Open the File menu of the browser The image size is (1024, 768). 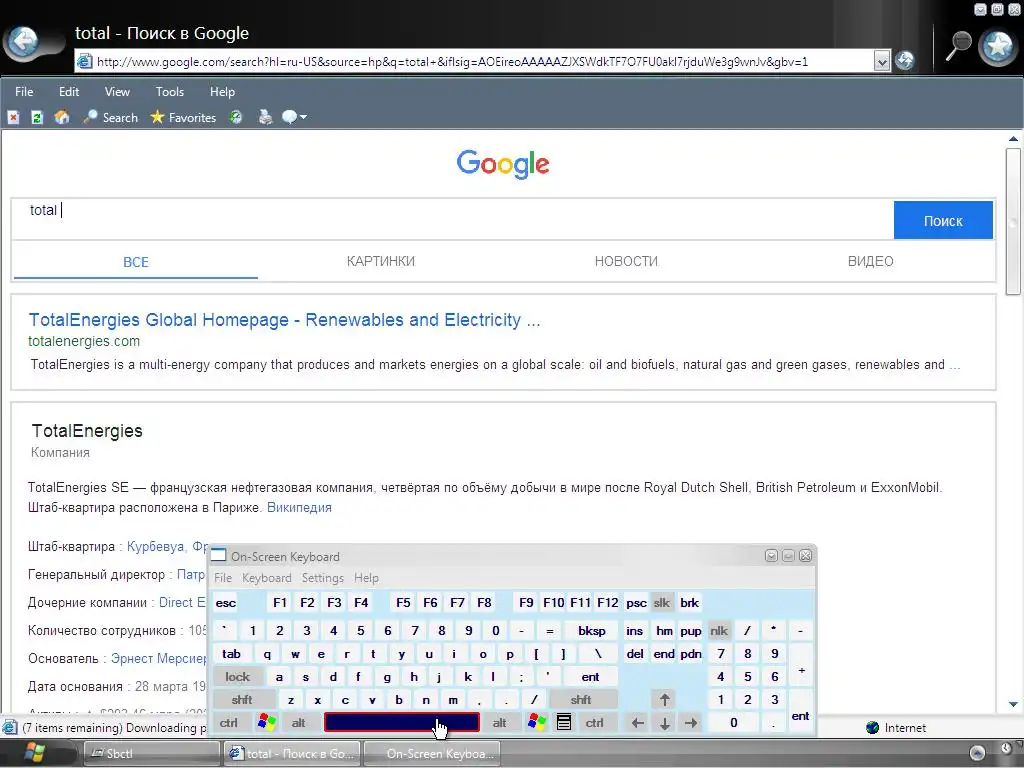[x=24, y=91]
